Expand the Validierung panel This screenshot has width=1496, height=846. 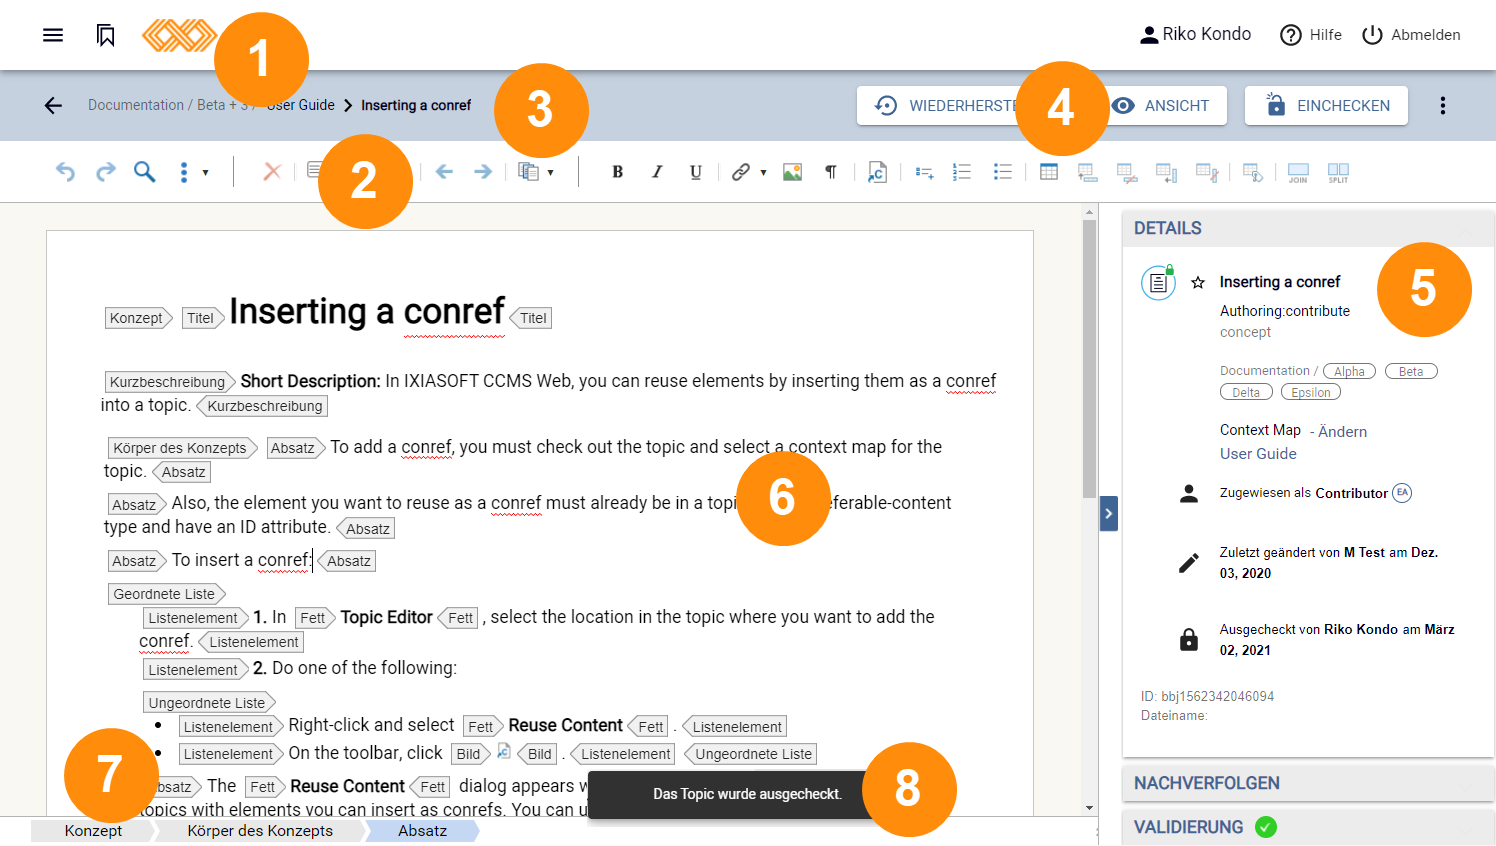[1308, 827]
